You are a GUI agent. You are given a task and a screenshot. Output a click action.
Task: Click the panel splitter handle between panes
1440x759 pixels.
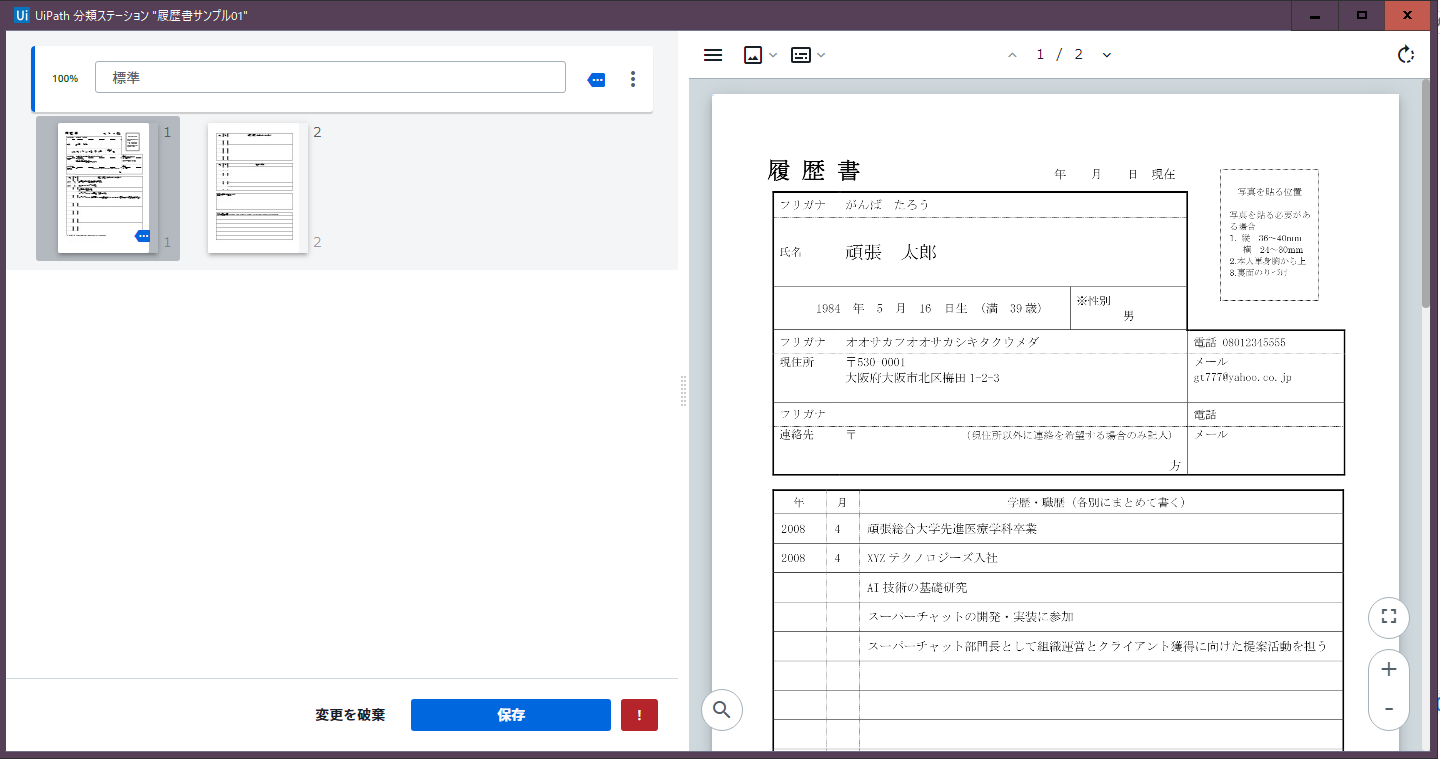[684, 391]
